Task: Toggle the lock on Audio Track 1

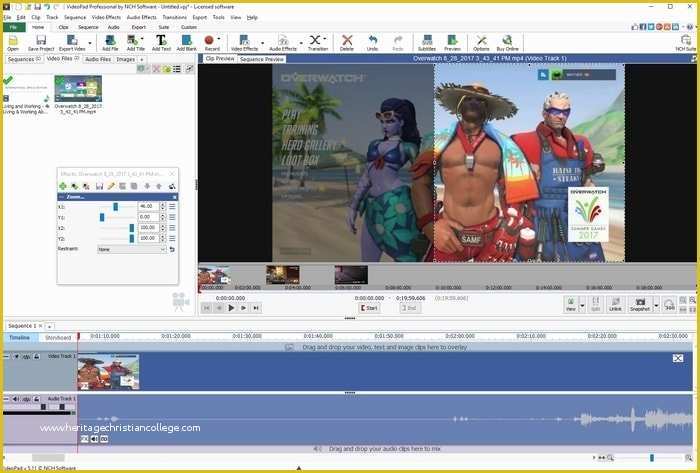Action: [37, 399]
